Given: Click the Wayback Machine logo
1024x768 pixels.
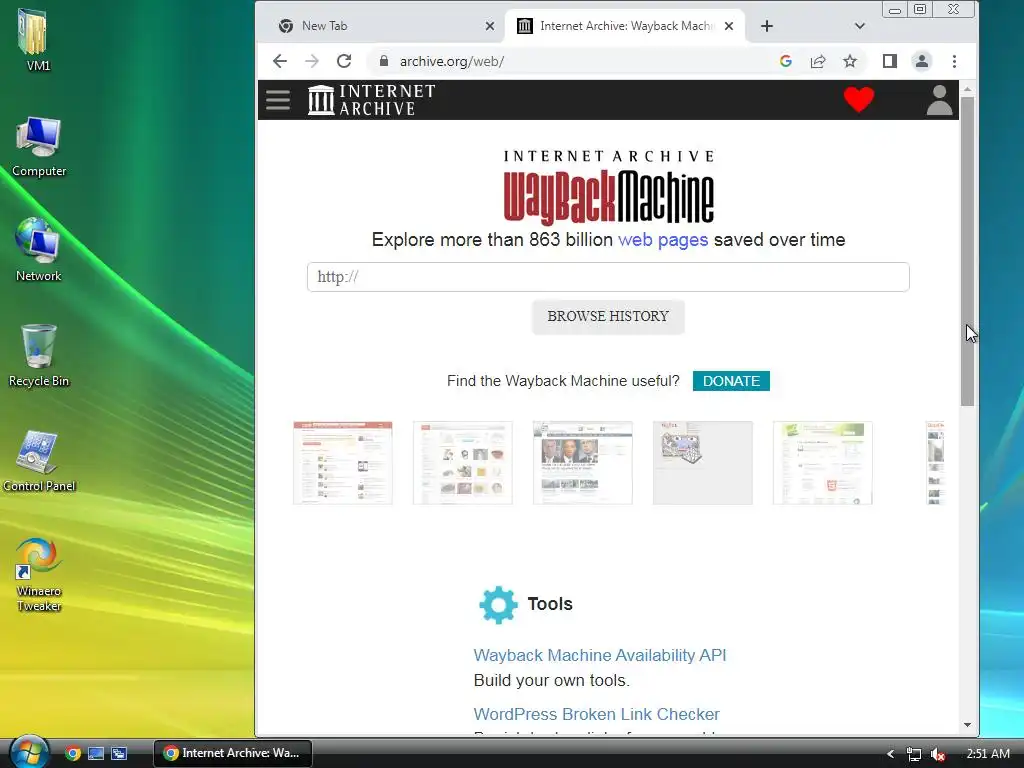Looking at the screenshot, I should point(608,189).
